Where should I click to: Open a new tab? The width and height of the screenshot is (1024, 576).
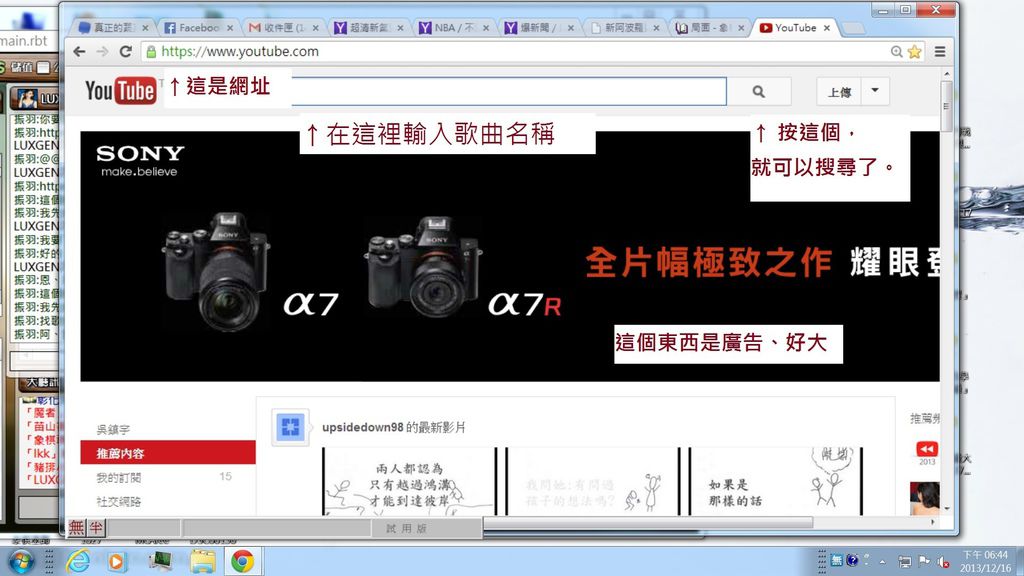pos(853,28)
